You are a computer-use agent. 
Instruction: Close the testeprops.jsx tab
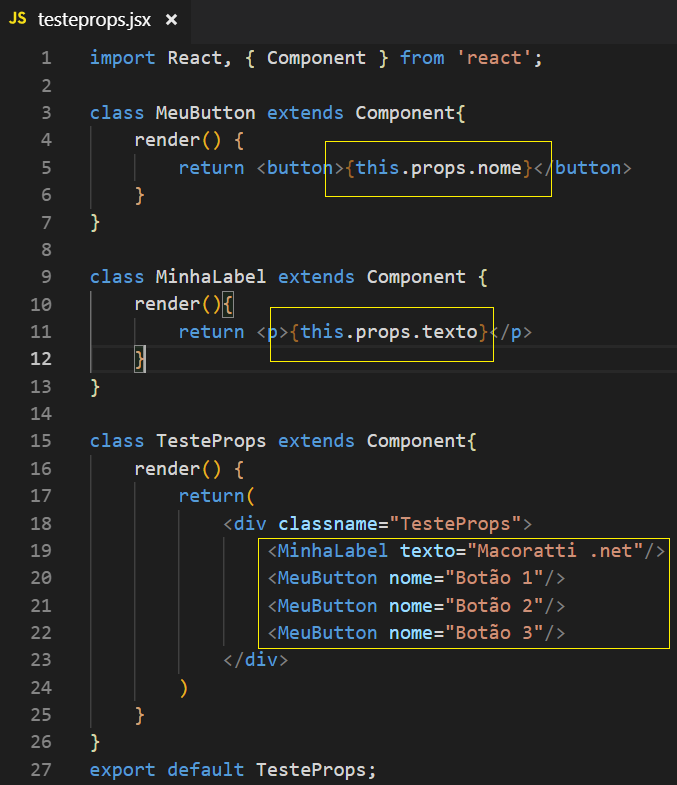point(171,20)
